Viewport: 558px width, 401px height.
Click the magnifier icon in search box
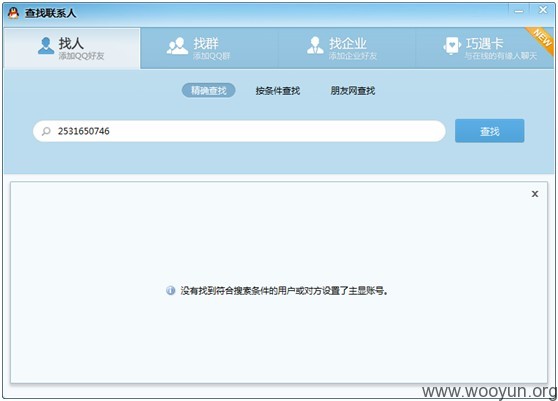click(46, 131)
